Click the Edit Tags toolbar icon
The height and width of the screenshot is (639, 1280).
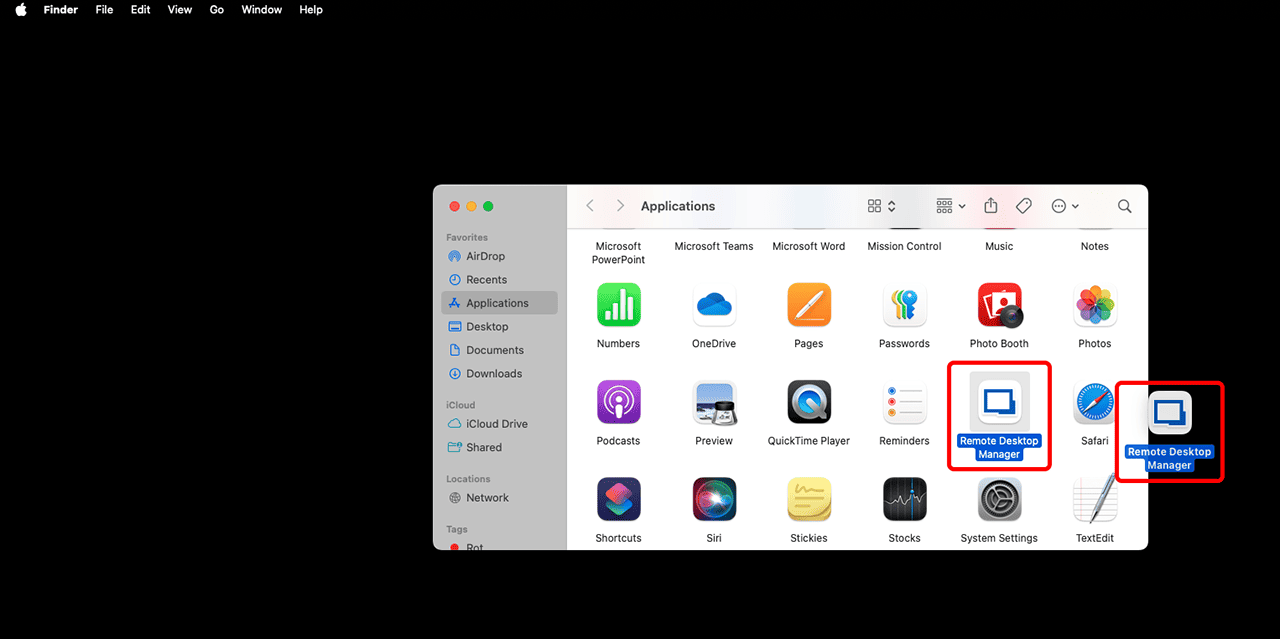[1023, 206]
